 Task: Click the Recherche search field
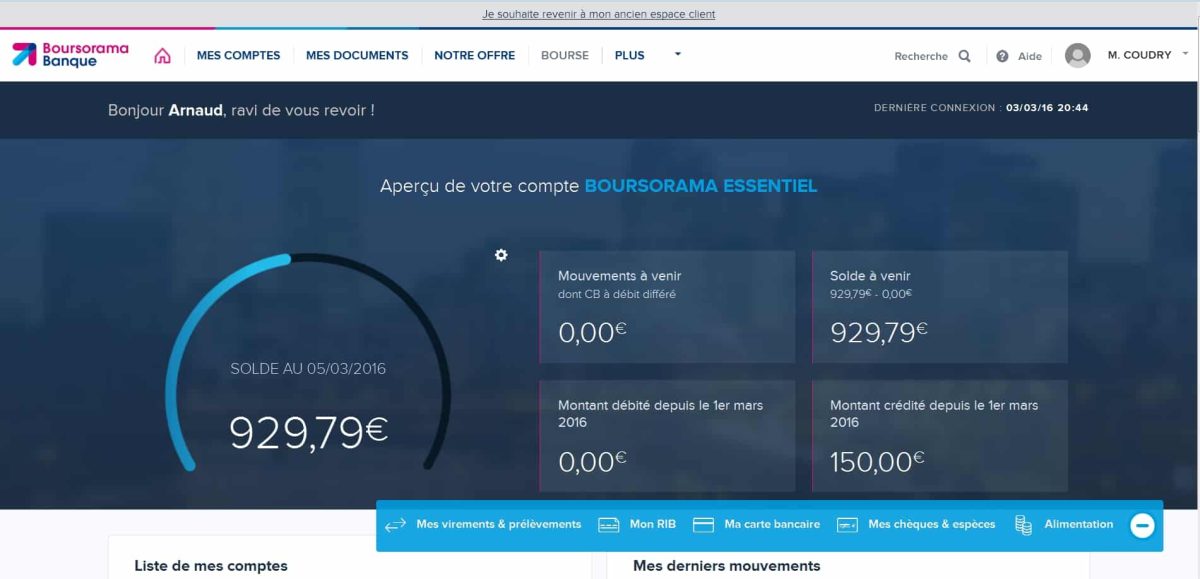point(921,57)
